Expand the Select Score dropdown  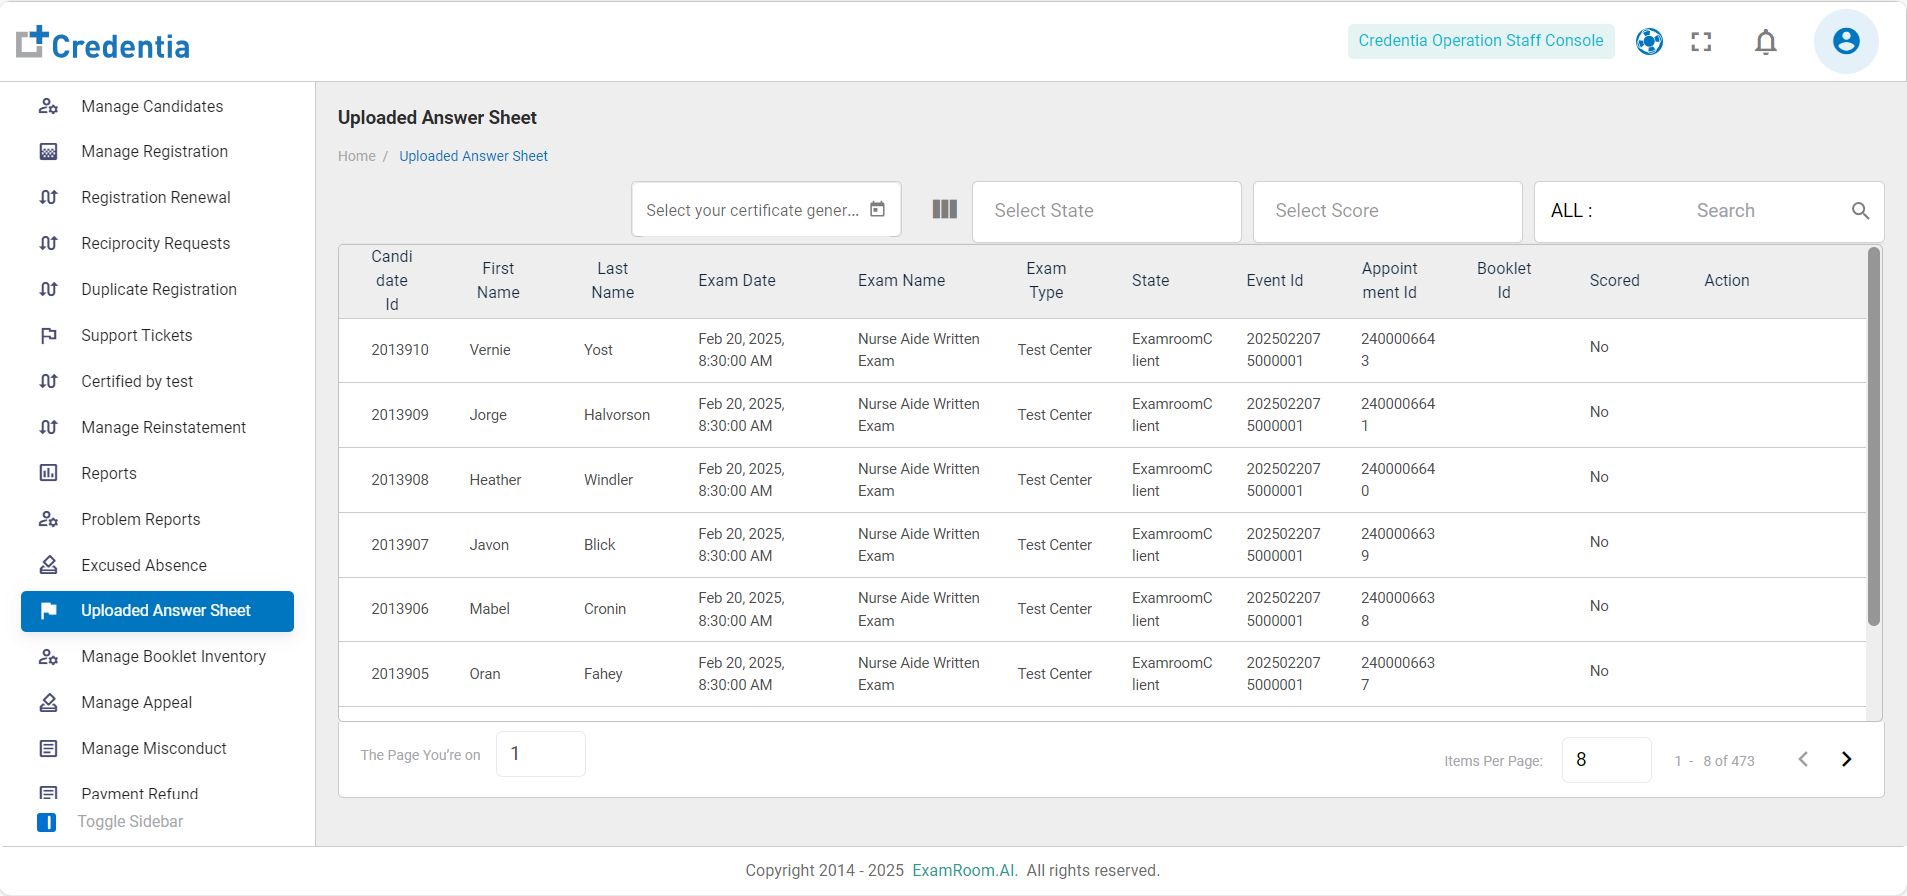click(x=1386, y=211)
